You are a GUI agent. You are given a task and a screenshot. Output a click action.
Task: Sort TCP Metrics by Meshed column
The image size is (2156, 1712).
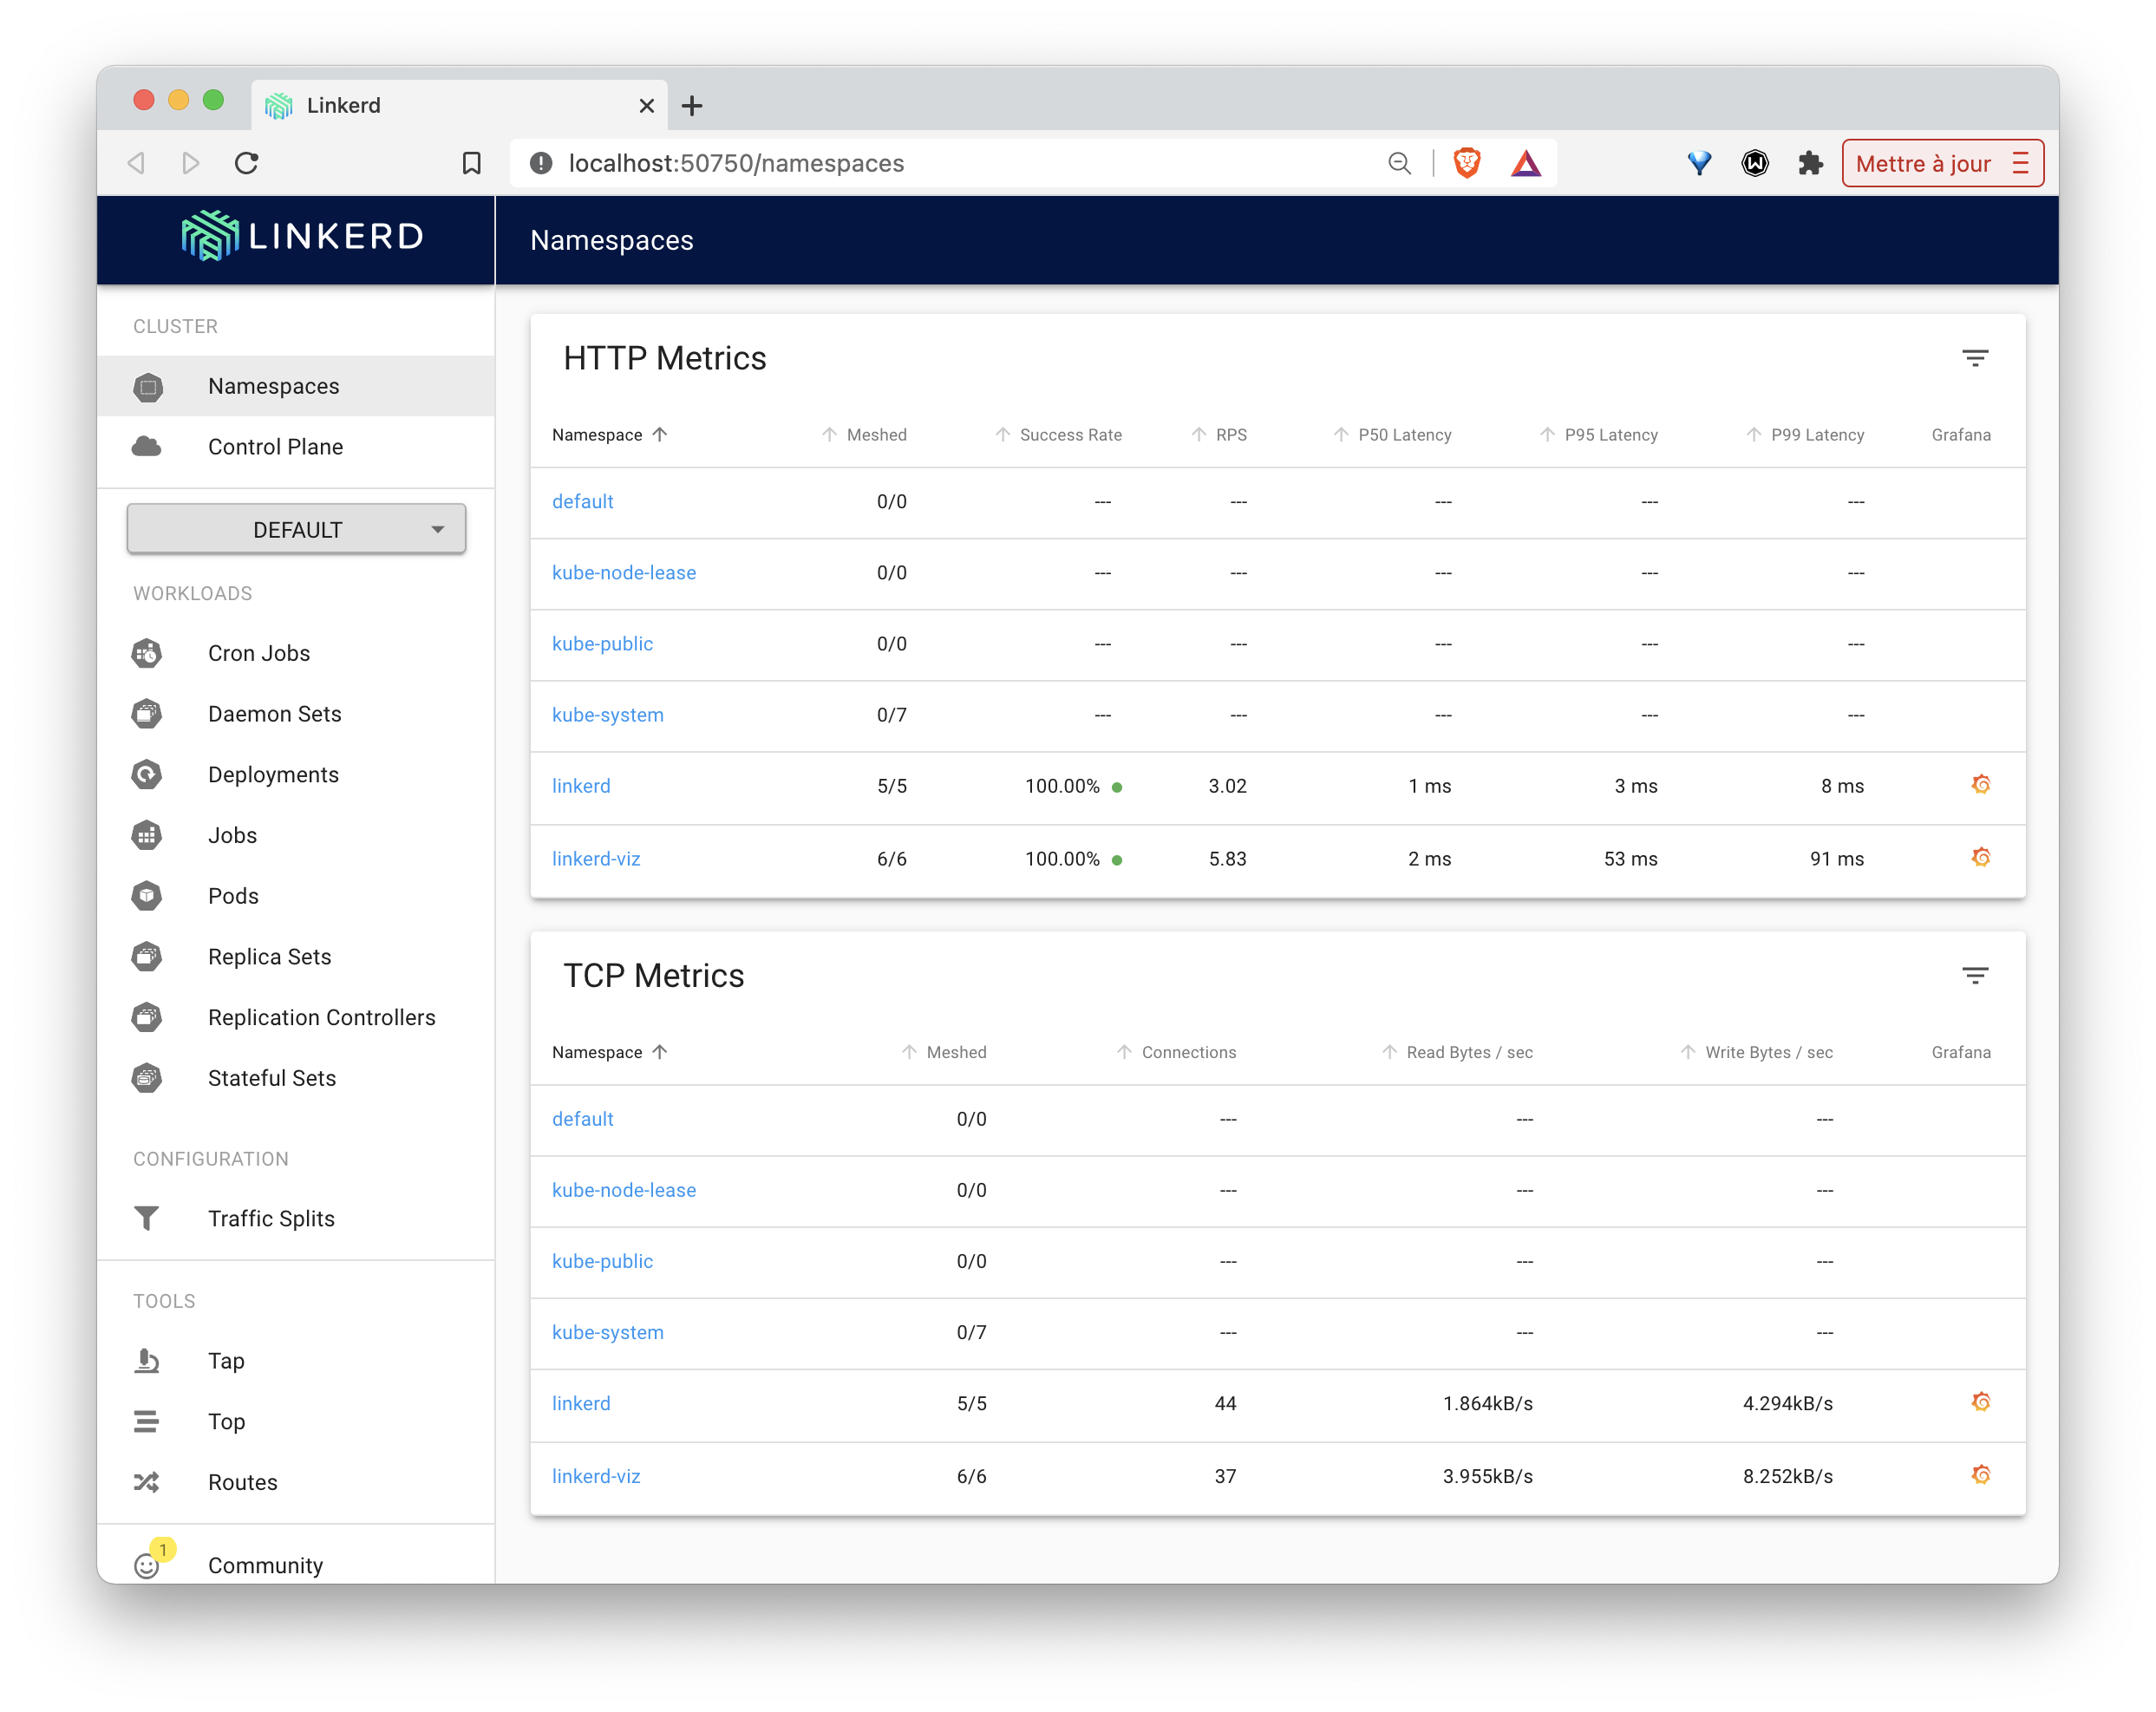(x=944, y=1052)
